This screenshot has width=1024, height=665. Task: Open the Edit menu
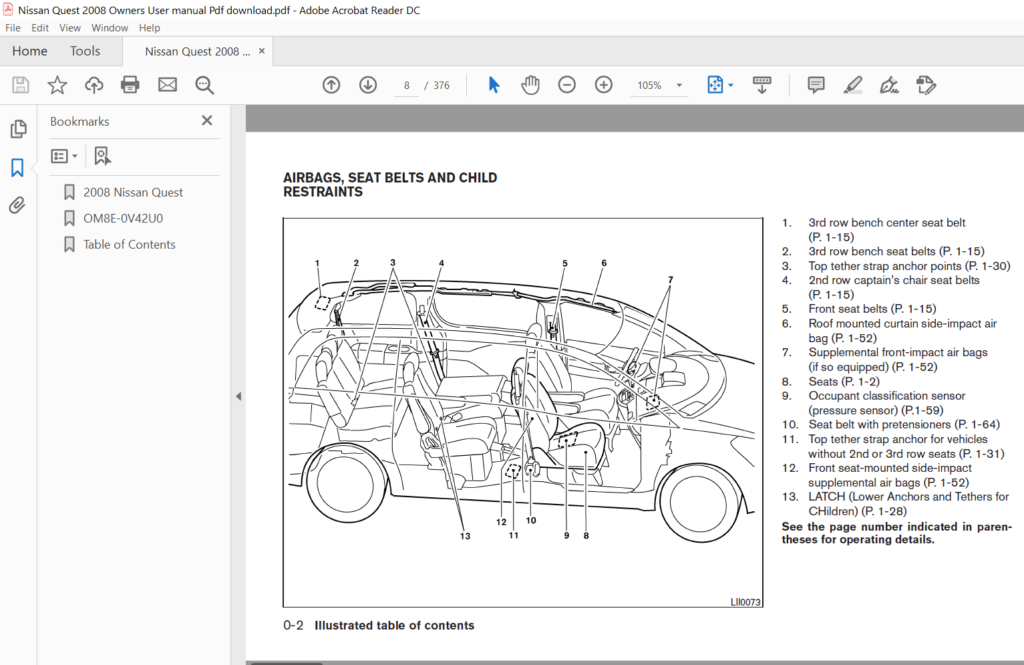[x=40, y=27]
